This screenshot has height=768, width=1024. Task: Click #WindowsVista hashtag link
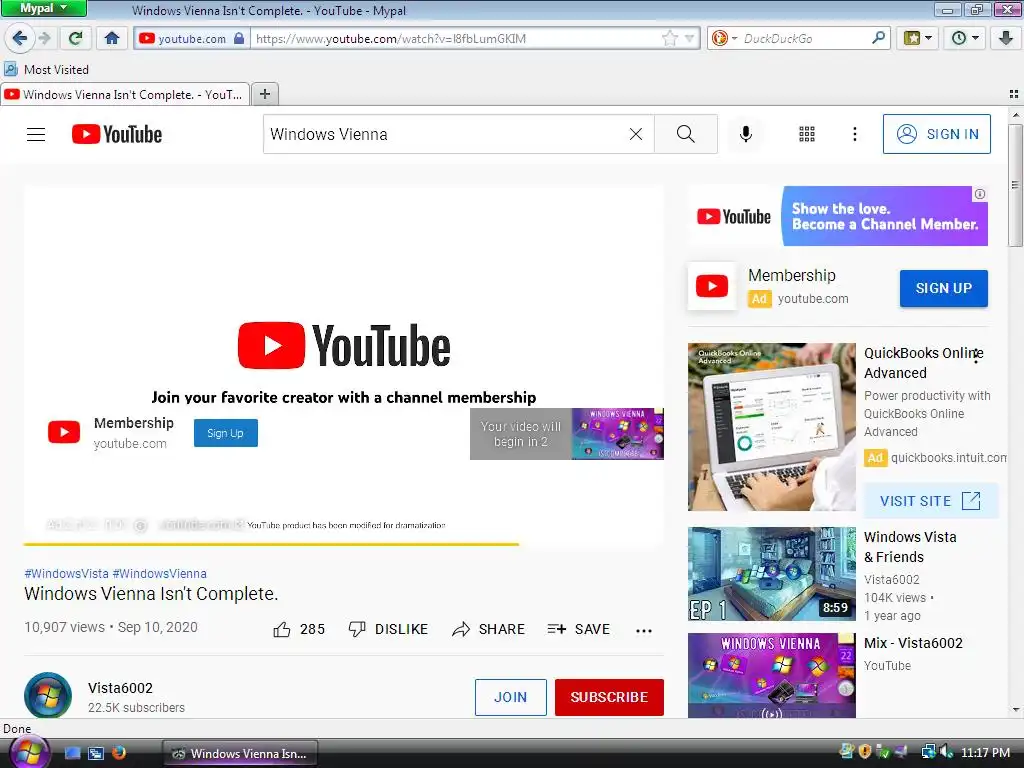pyautogui.click(x=67, y=573)
